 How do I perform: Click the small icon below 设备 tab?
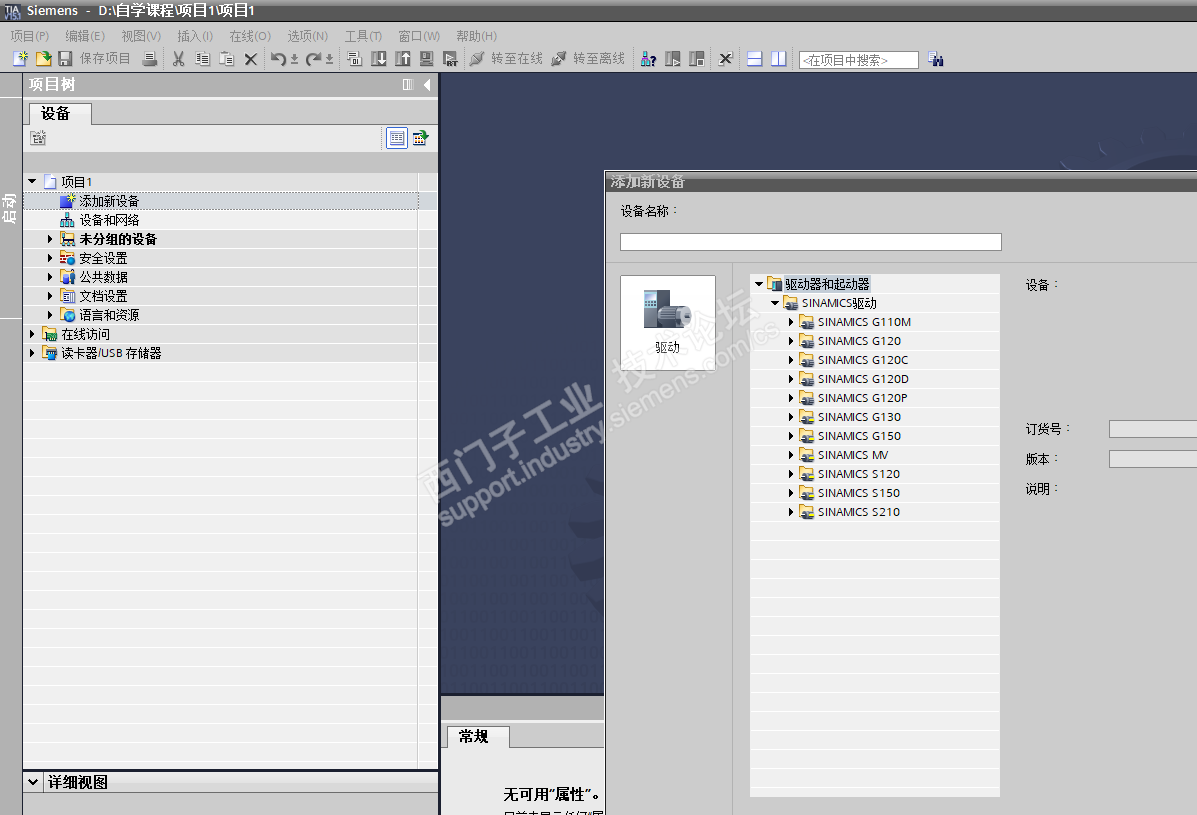pos(38,138)
